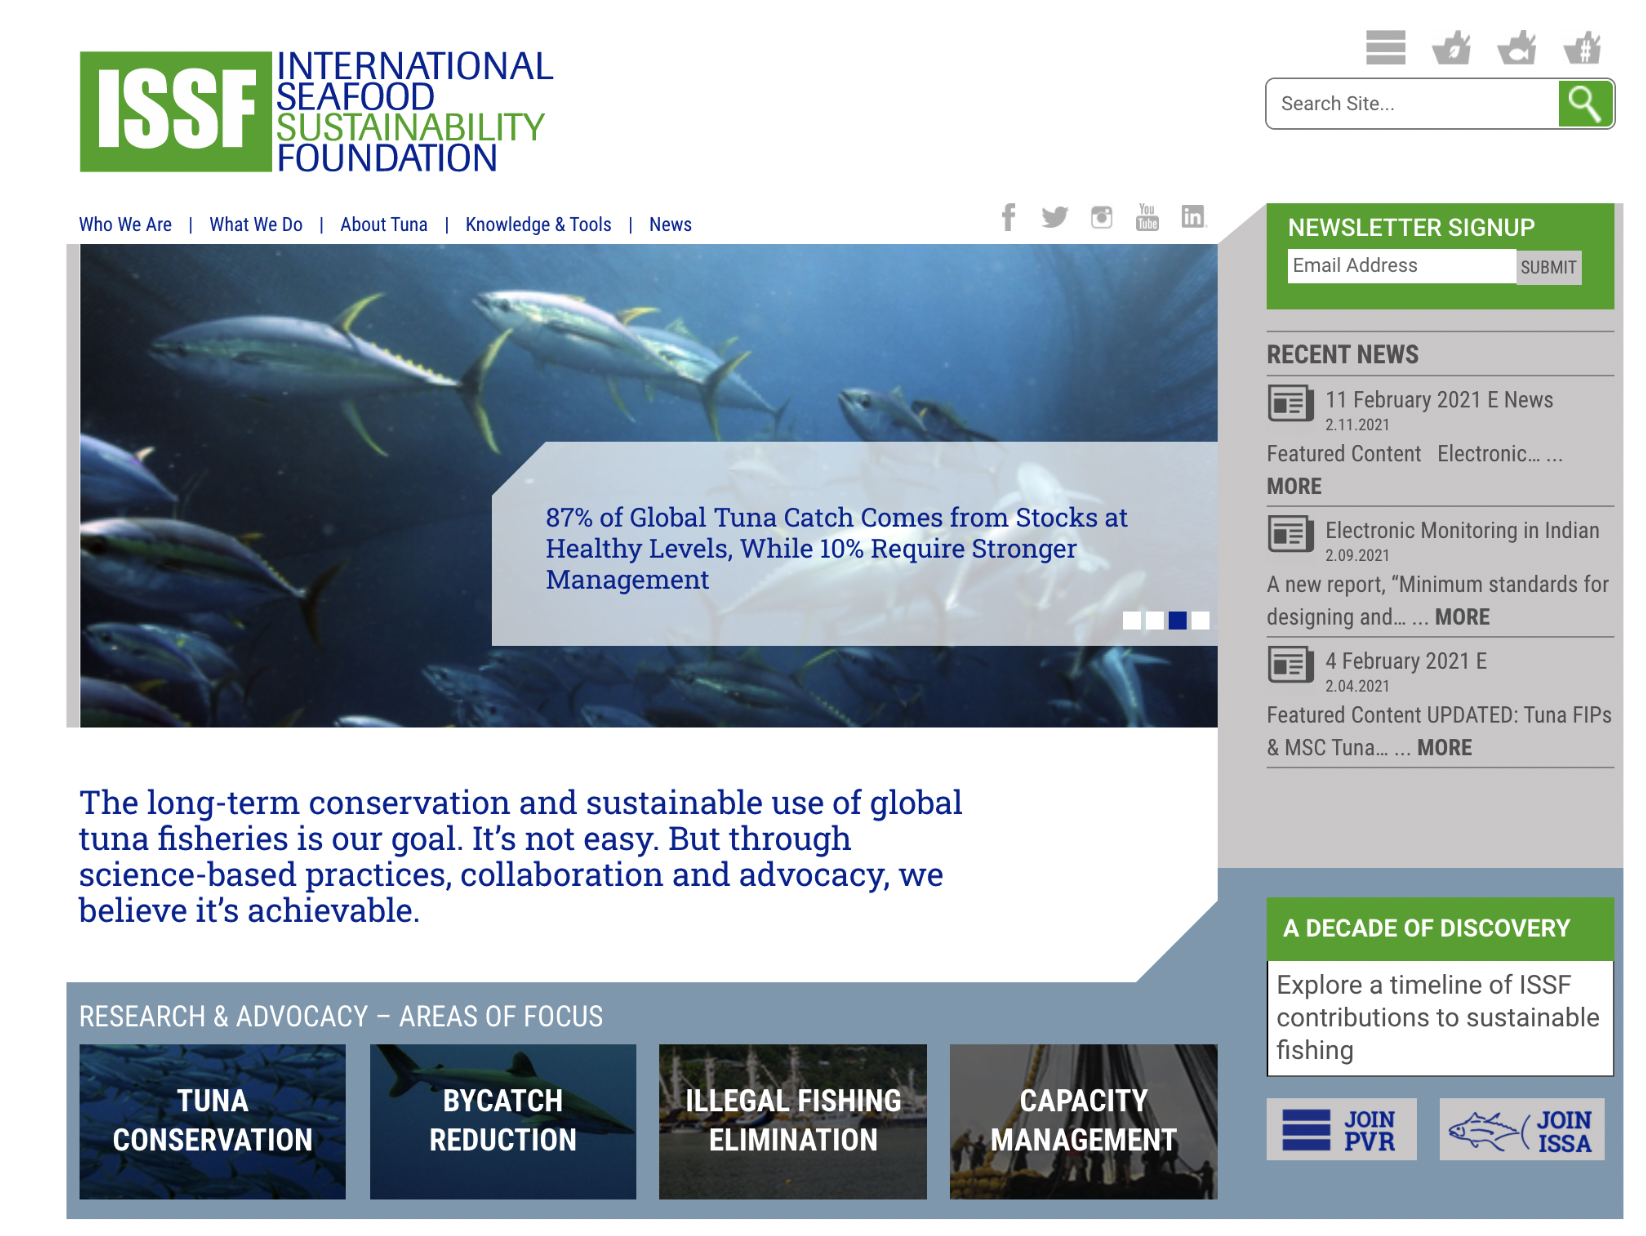The image size is (1646, 1236).
Task: Click the RECENT NEWS heading
Action: [1342, 355]
